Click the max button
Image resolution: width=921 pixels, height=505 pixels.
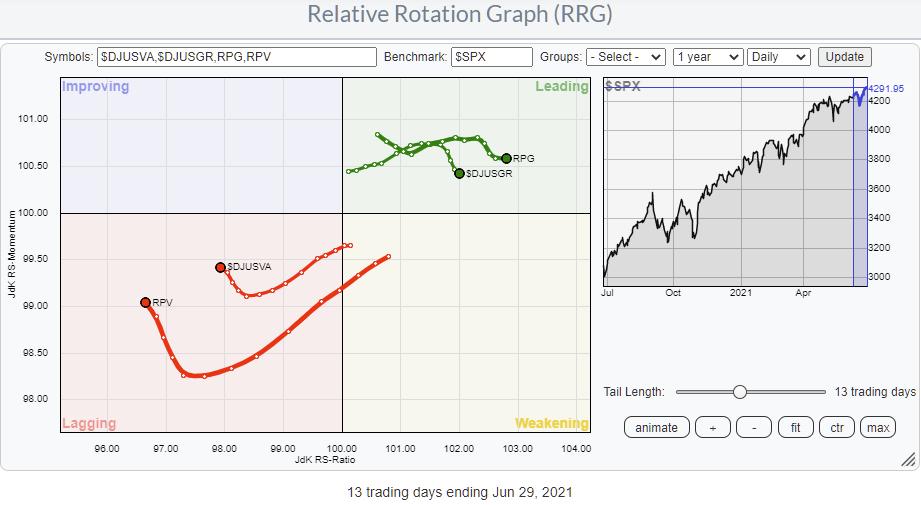(878, 427)
